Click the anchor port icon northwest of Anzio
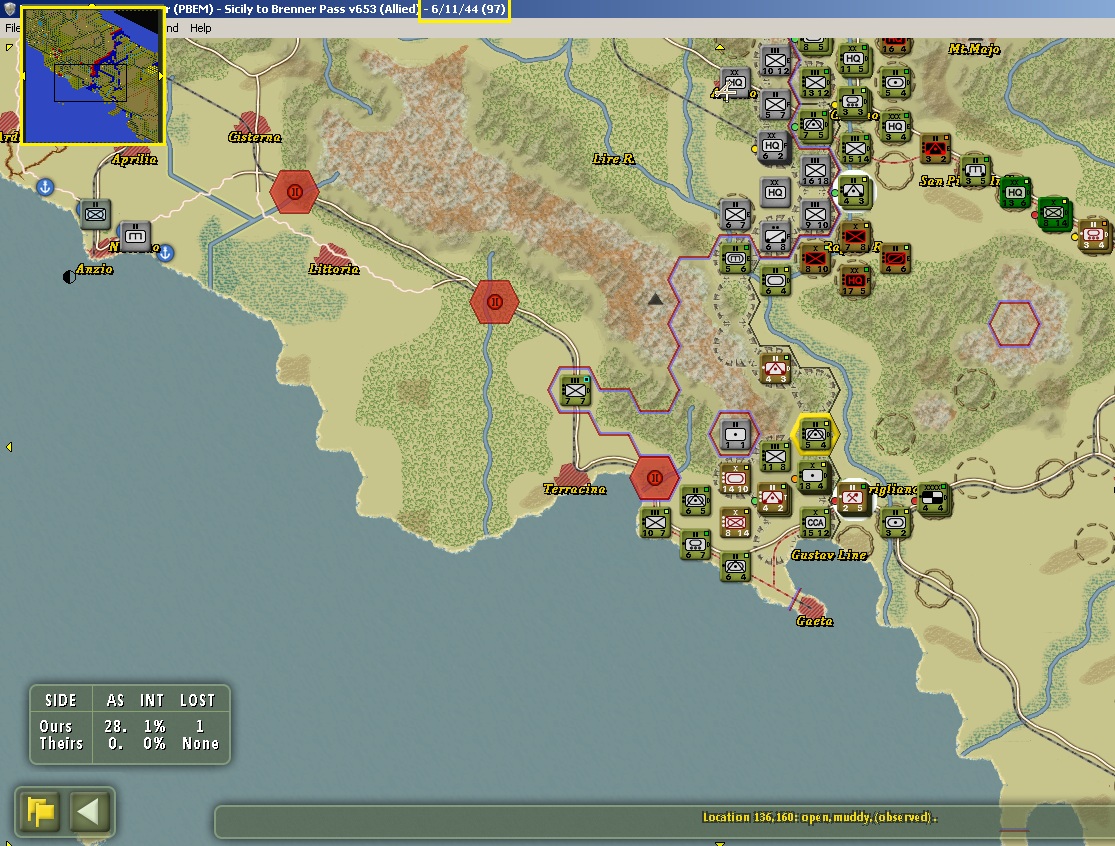 45,187
